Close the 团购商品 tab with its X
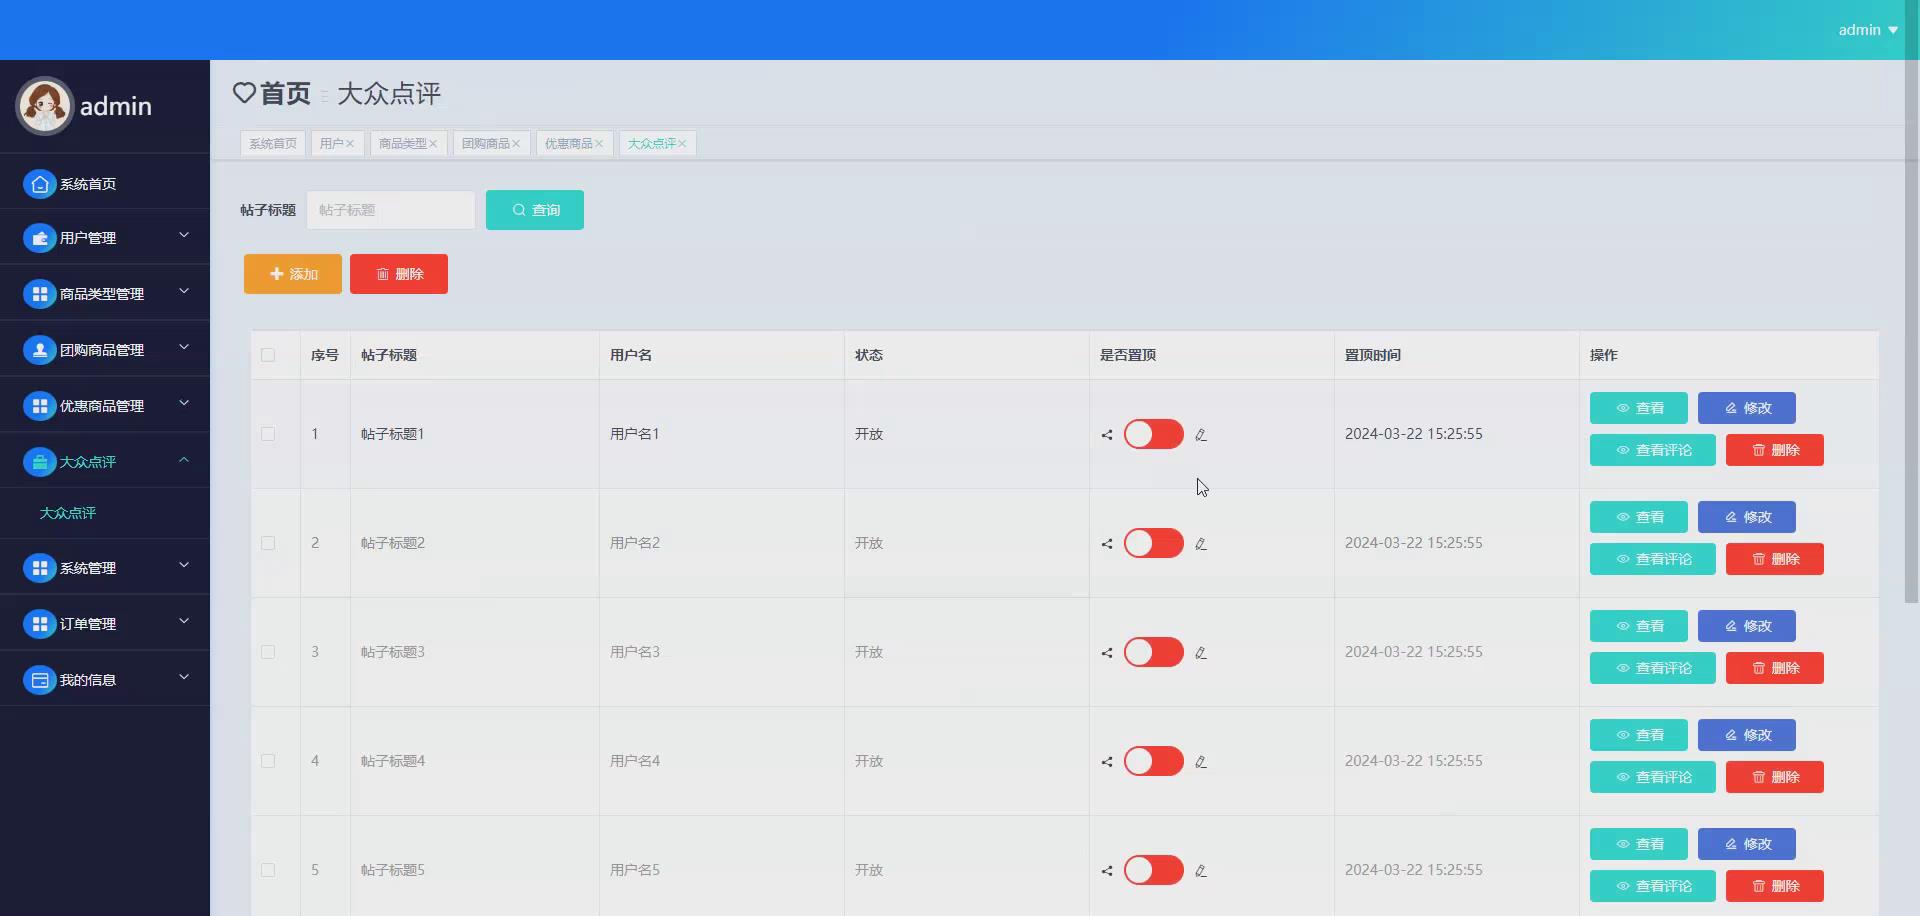This screenshot has width=1920, height=916. click(516, 144)
